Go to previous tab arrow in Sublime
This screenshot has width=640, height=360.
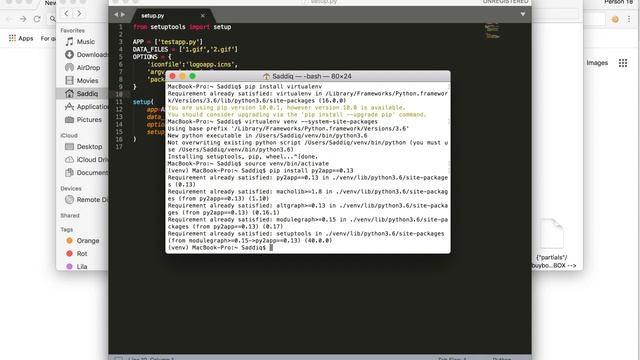(x=116, y=15)
